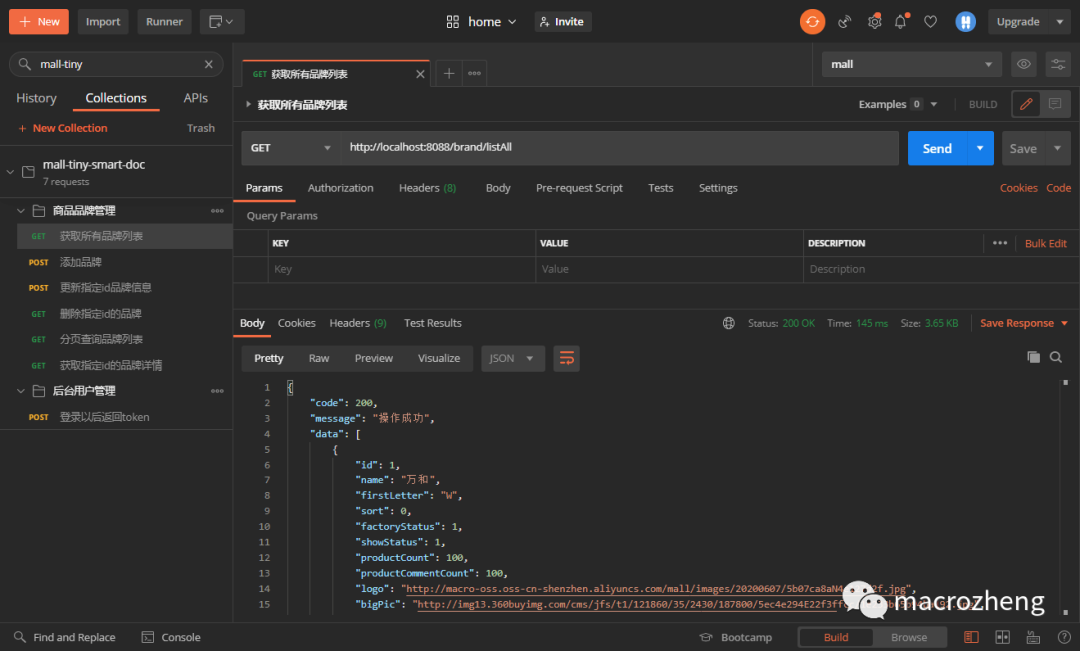
Task: Open the notifications bell icon
Action: click(x=901, y=22)
